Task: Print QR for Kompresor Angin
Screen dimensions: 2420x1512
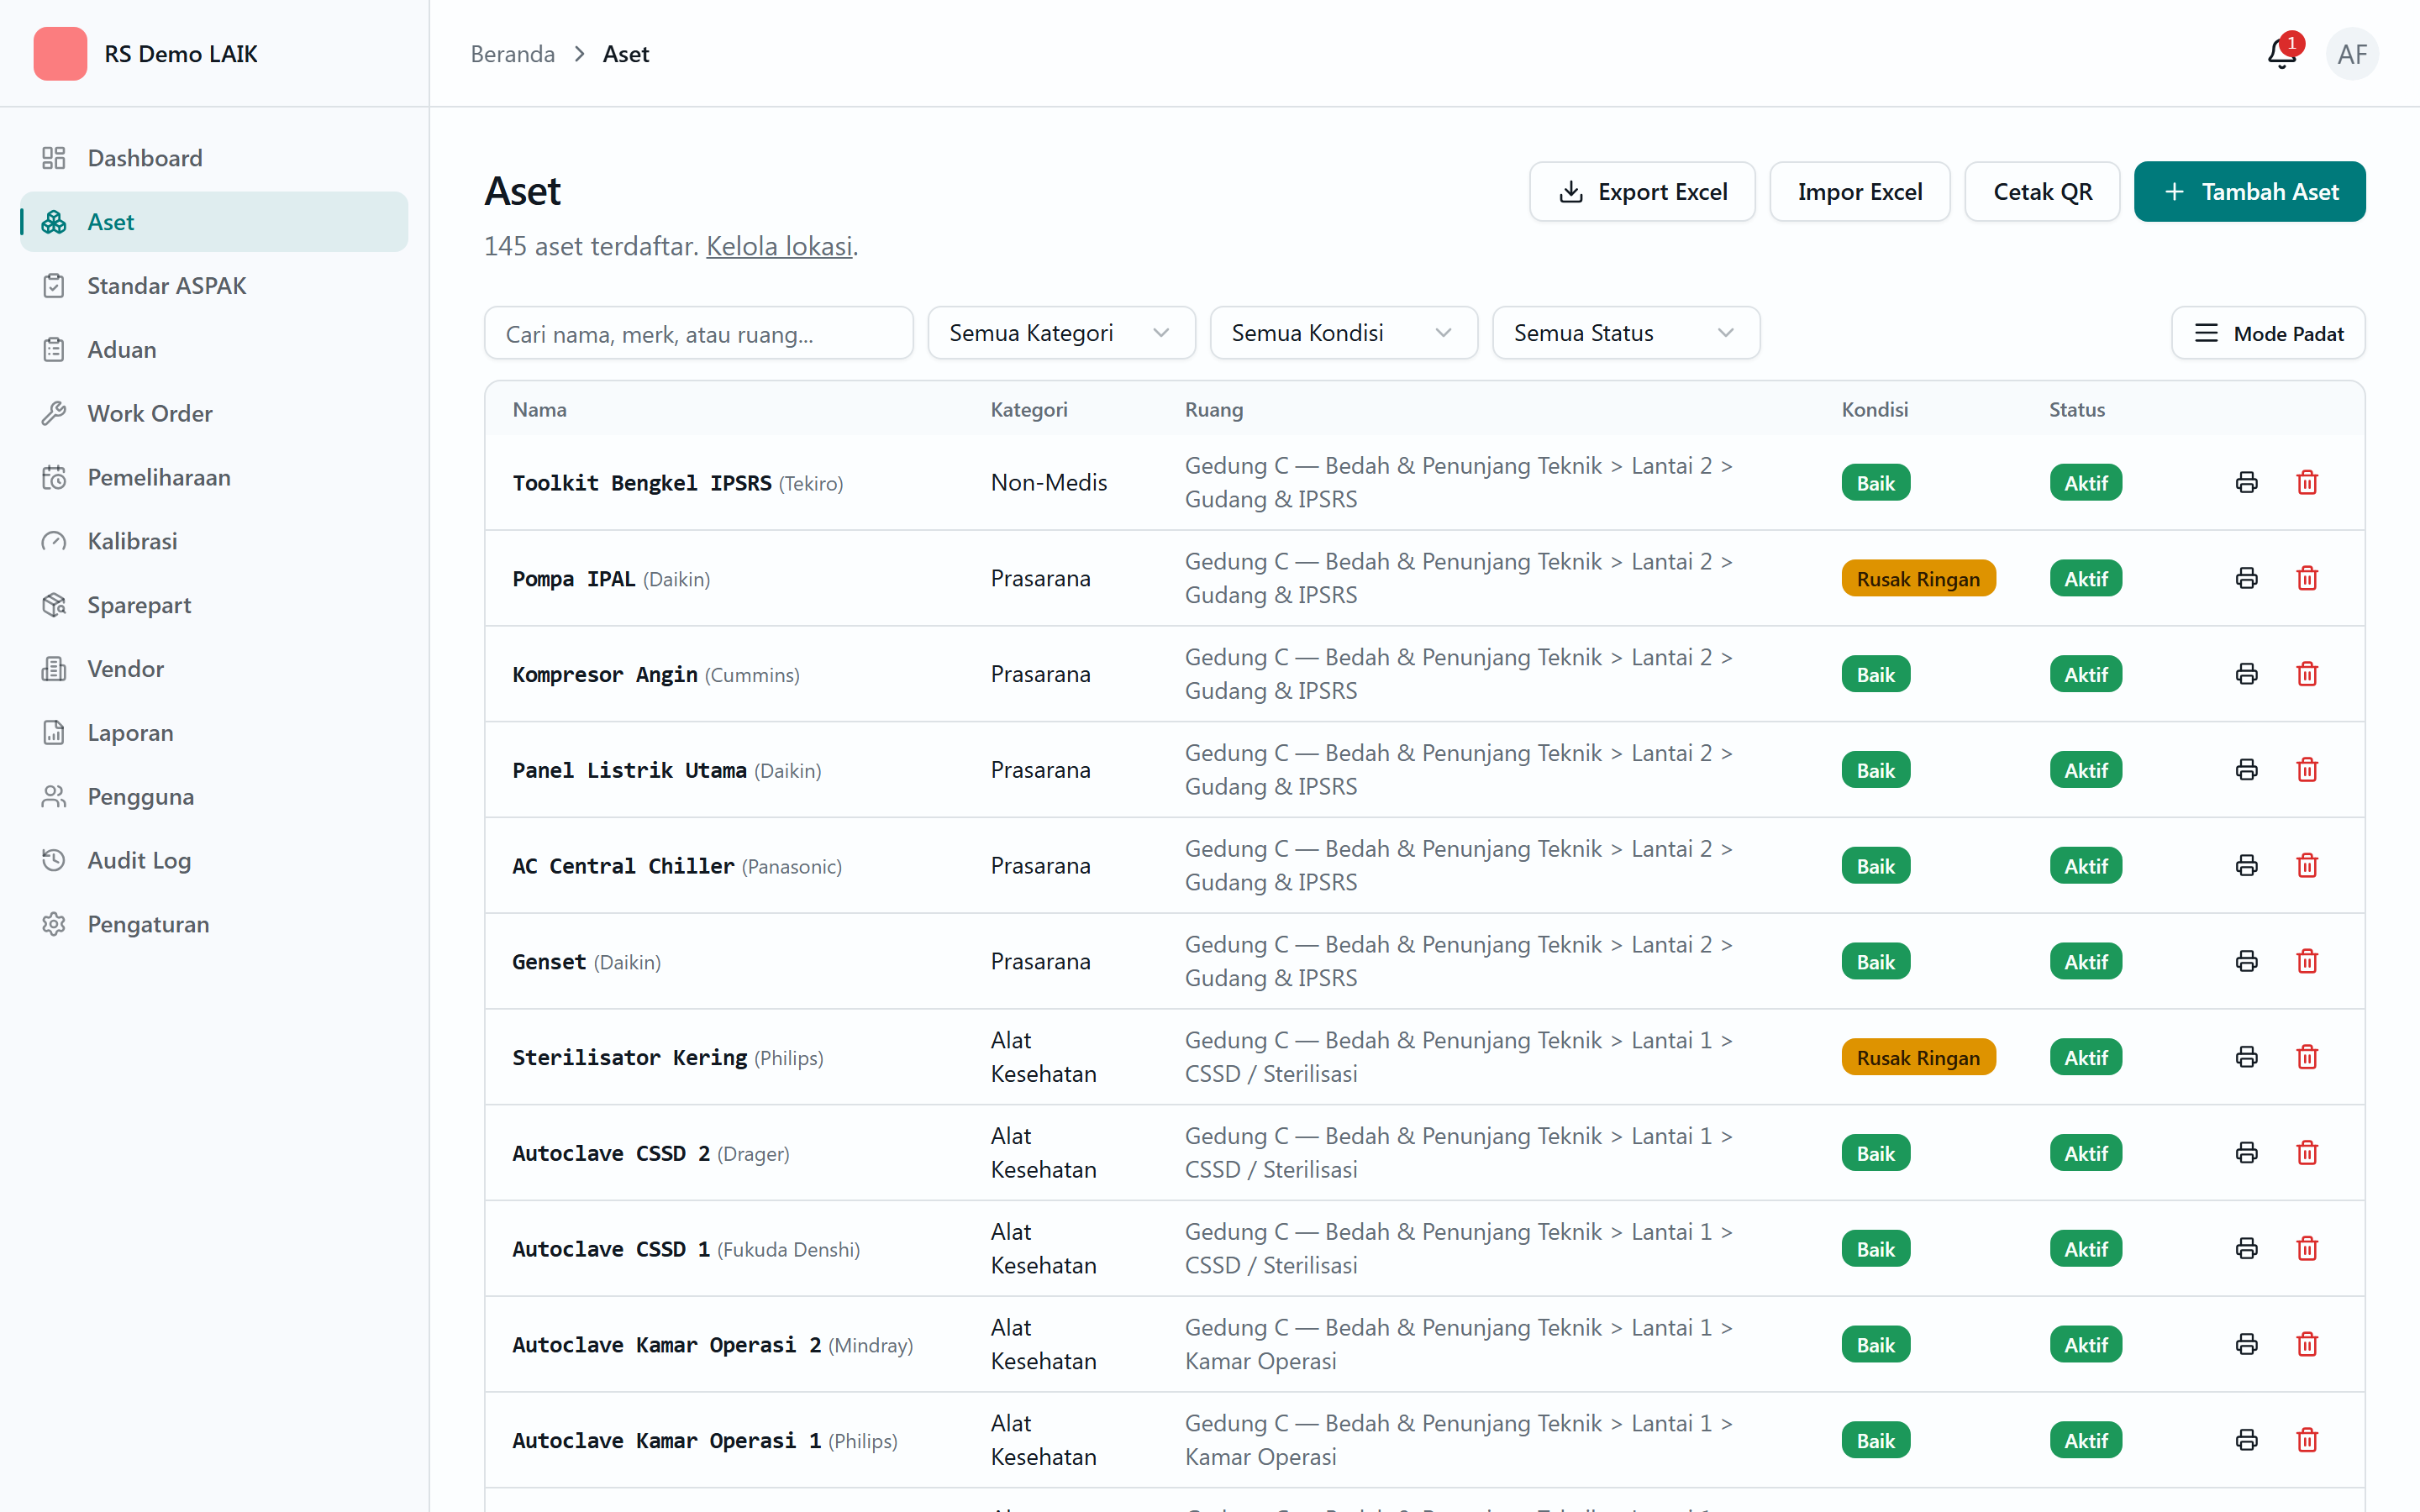Action: coord(2246,674)
